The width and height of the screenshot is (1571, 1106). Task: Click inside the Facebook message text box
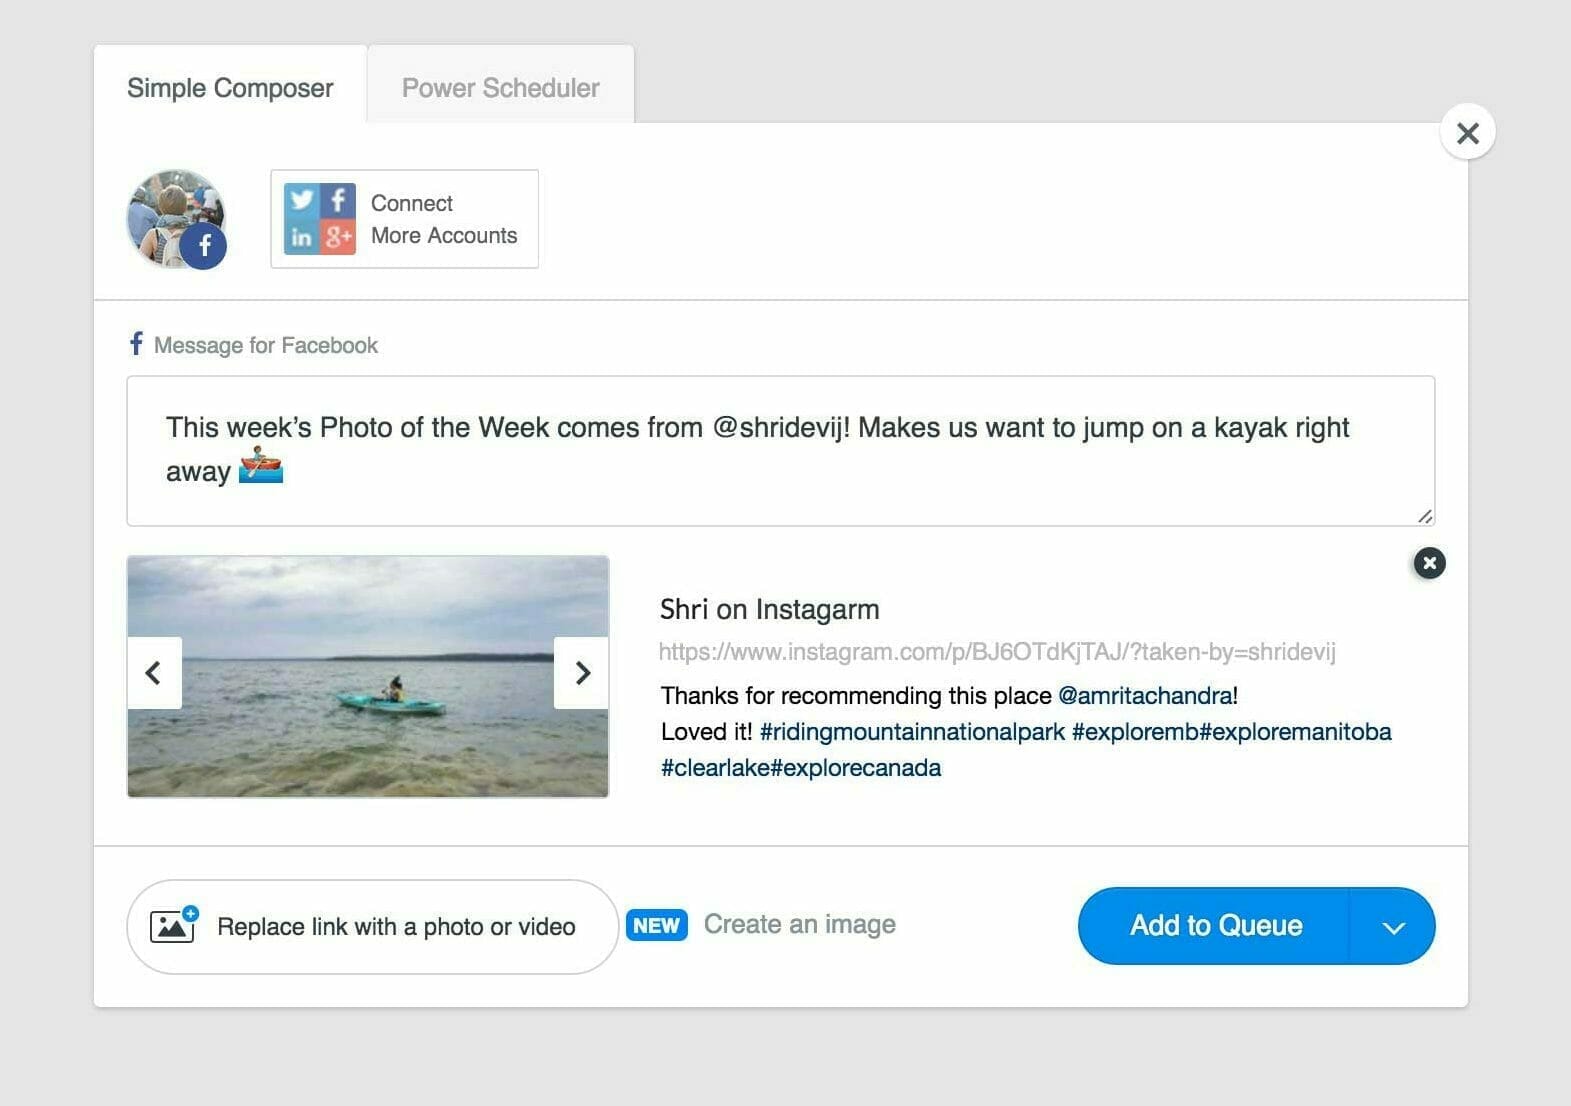[x=781, y=451]
